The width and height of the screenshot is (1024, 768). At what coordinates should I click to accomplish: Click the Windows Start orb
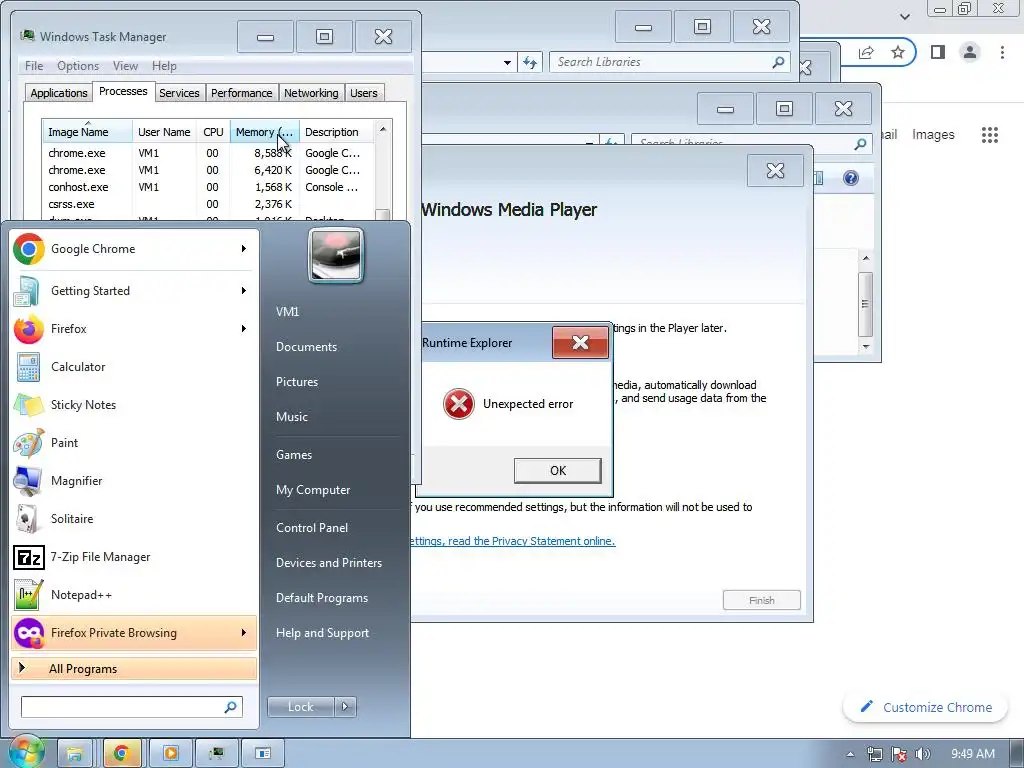[25, 752]
